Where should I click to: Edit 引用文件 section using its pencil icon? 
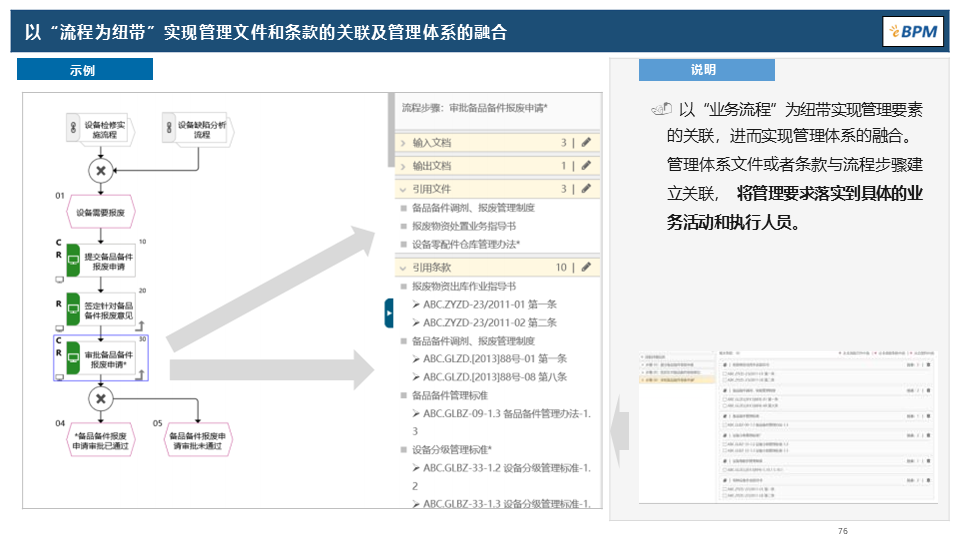coord(586,189)
